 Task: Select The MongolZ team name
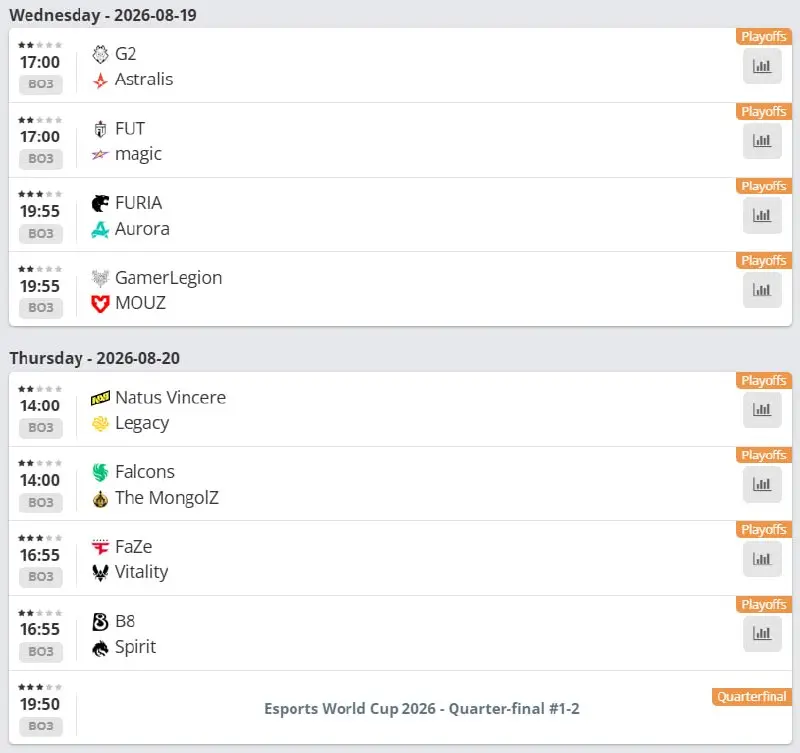(167, 498)
